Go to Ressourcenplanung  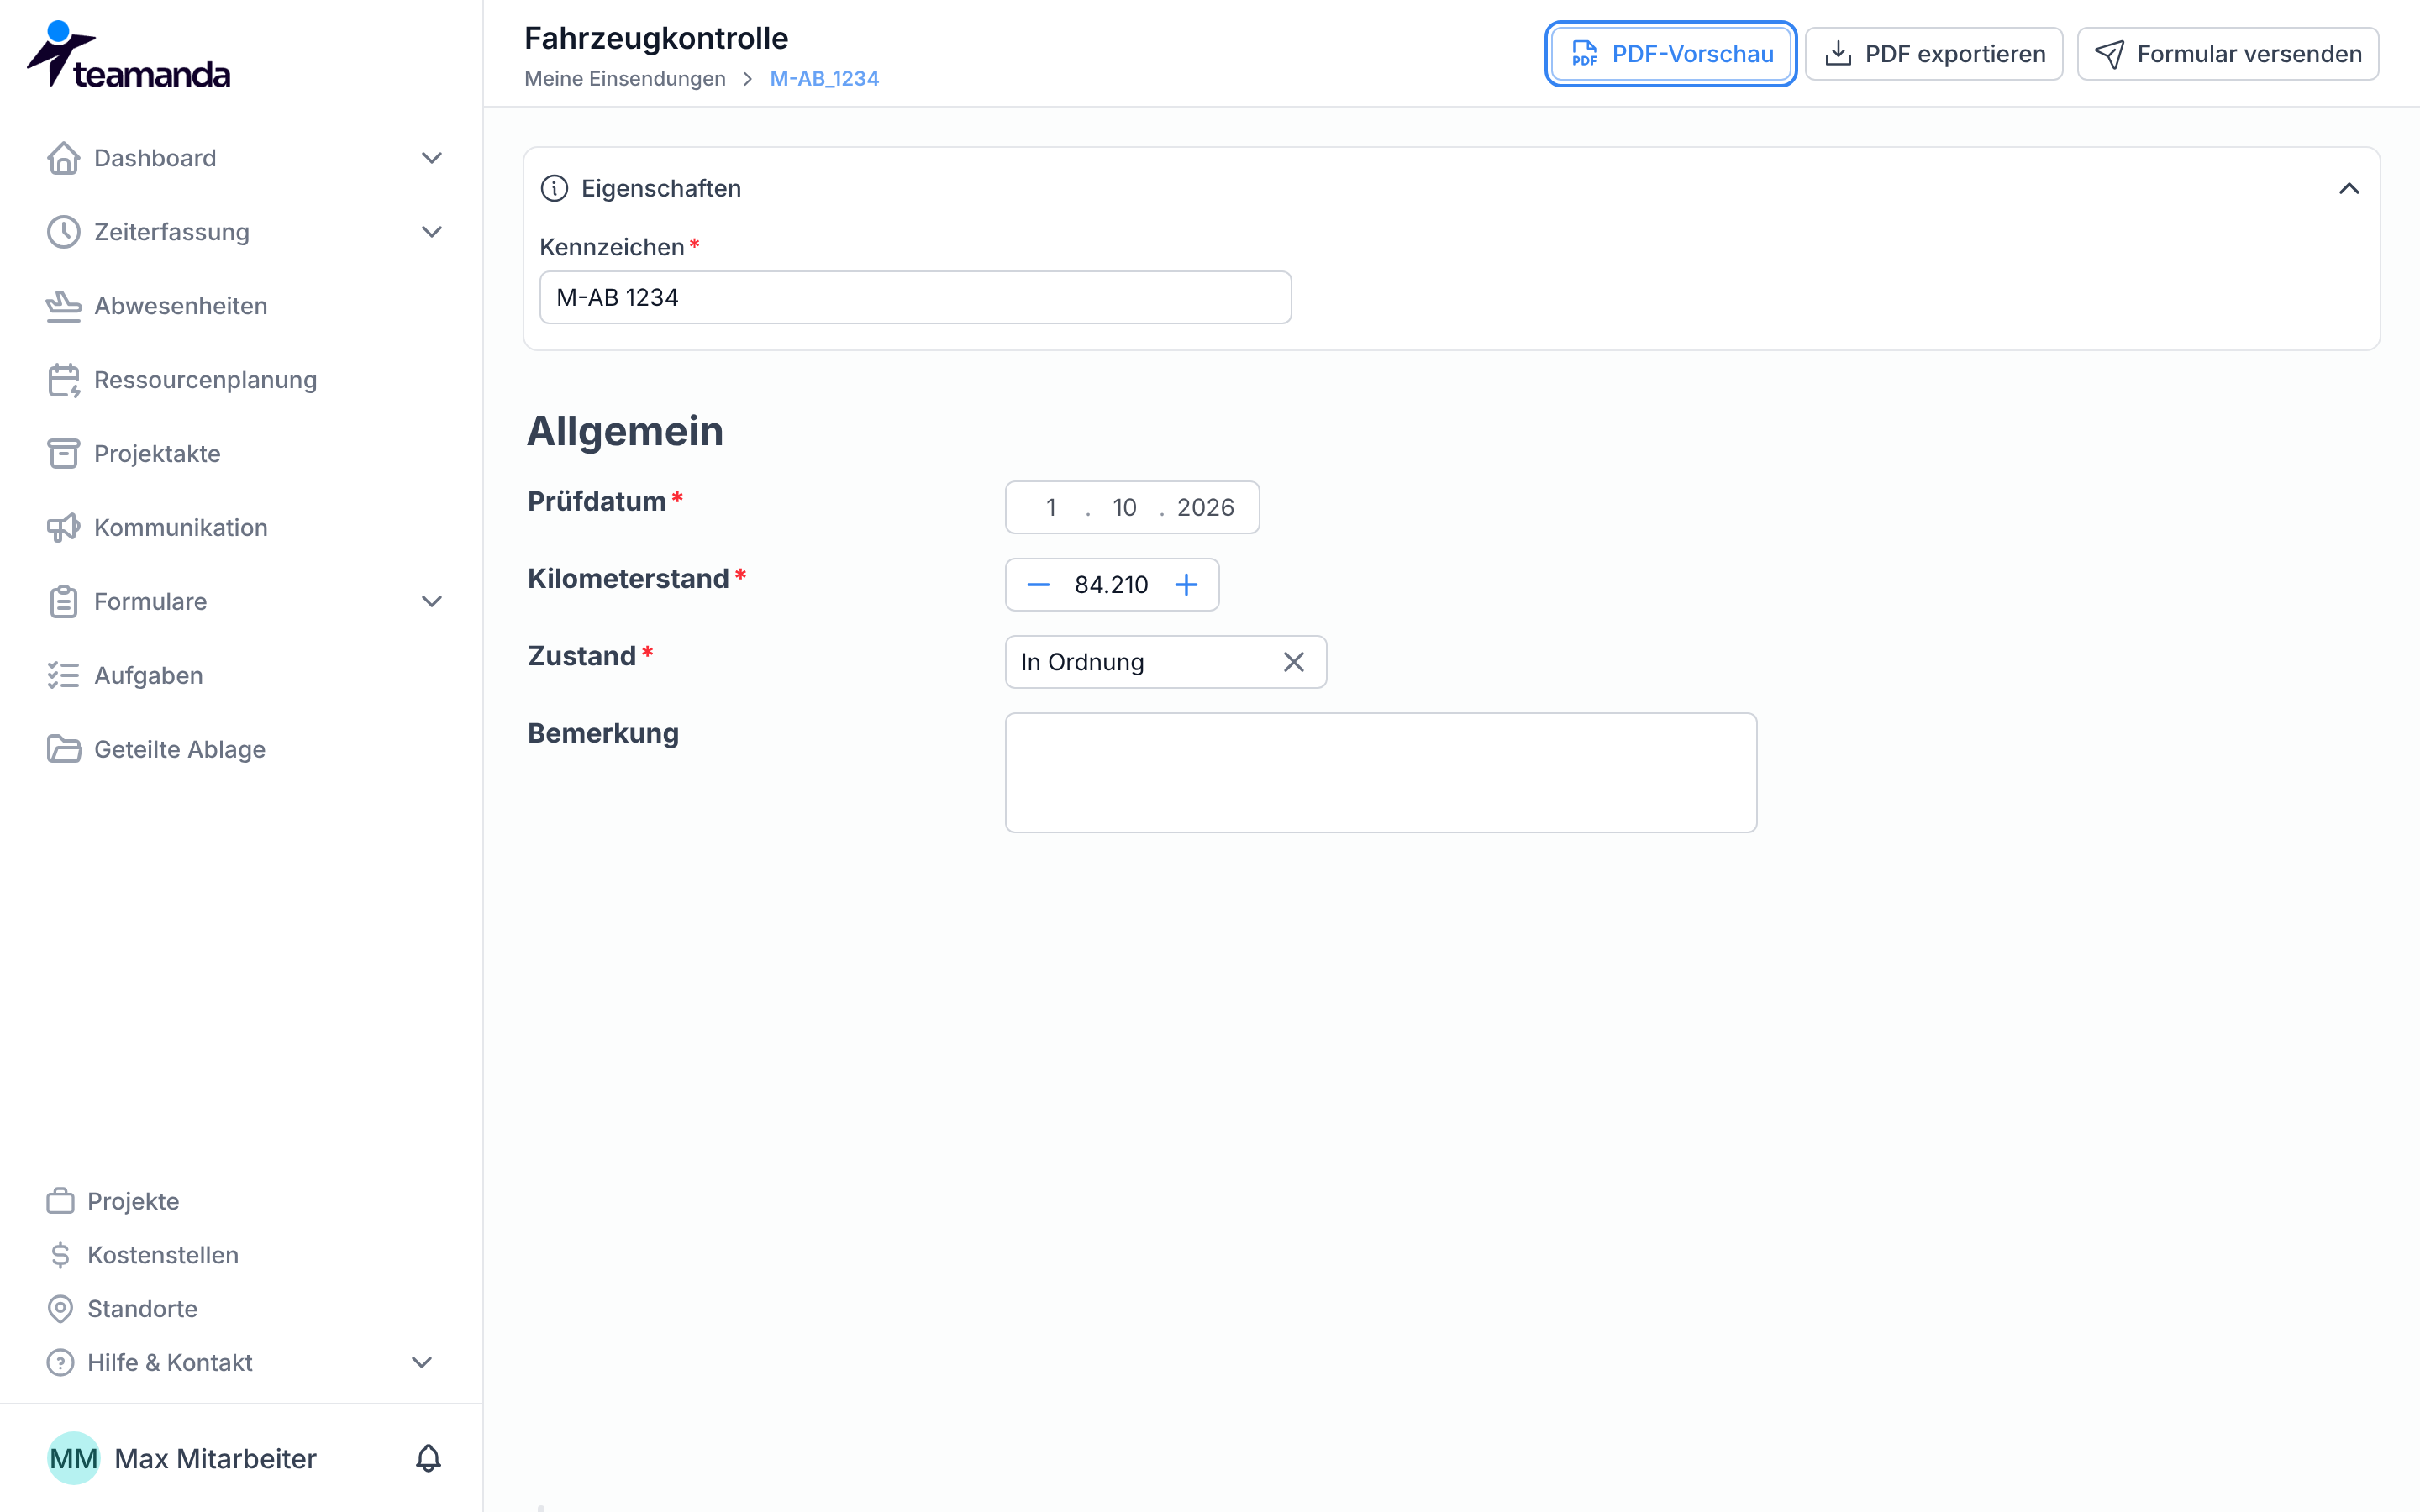coord(205,380)
